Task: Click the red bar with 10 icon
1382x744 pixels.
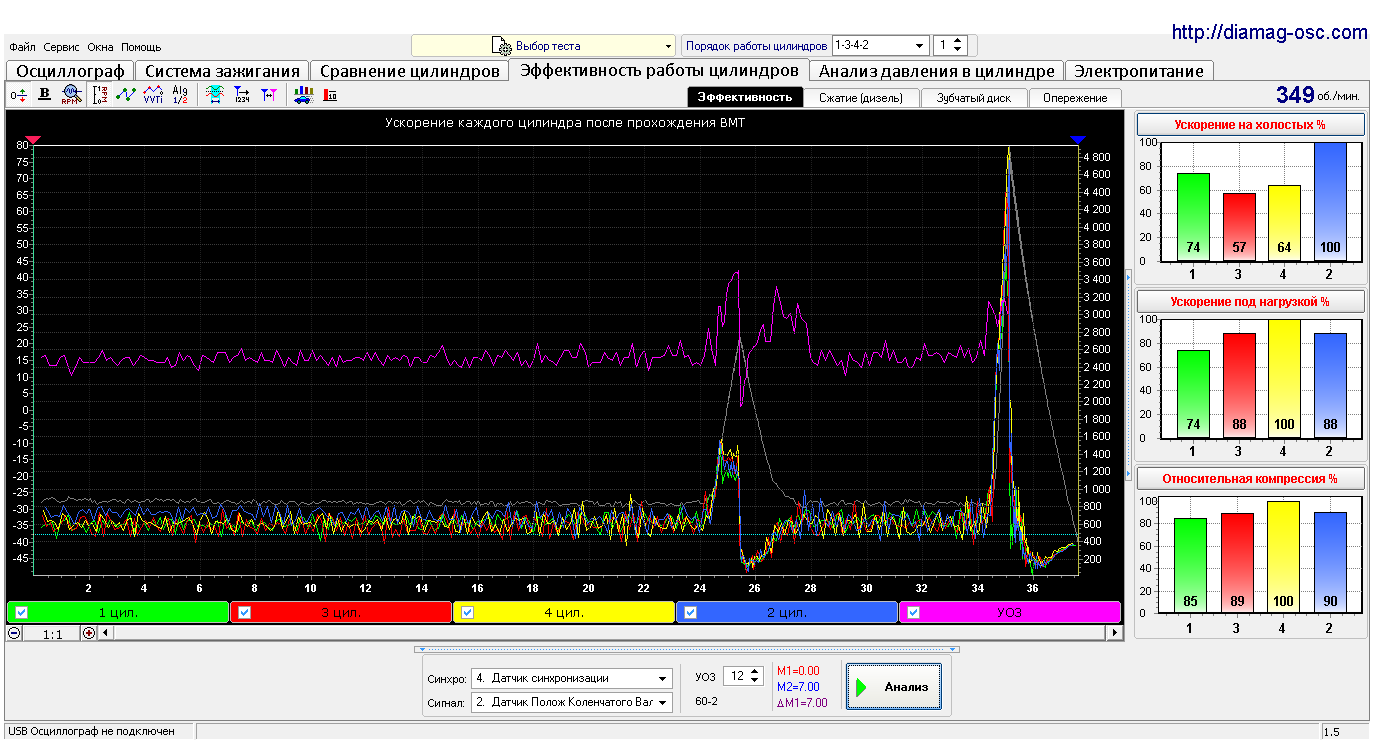Action: 330,95
